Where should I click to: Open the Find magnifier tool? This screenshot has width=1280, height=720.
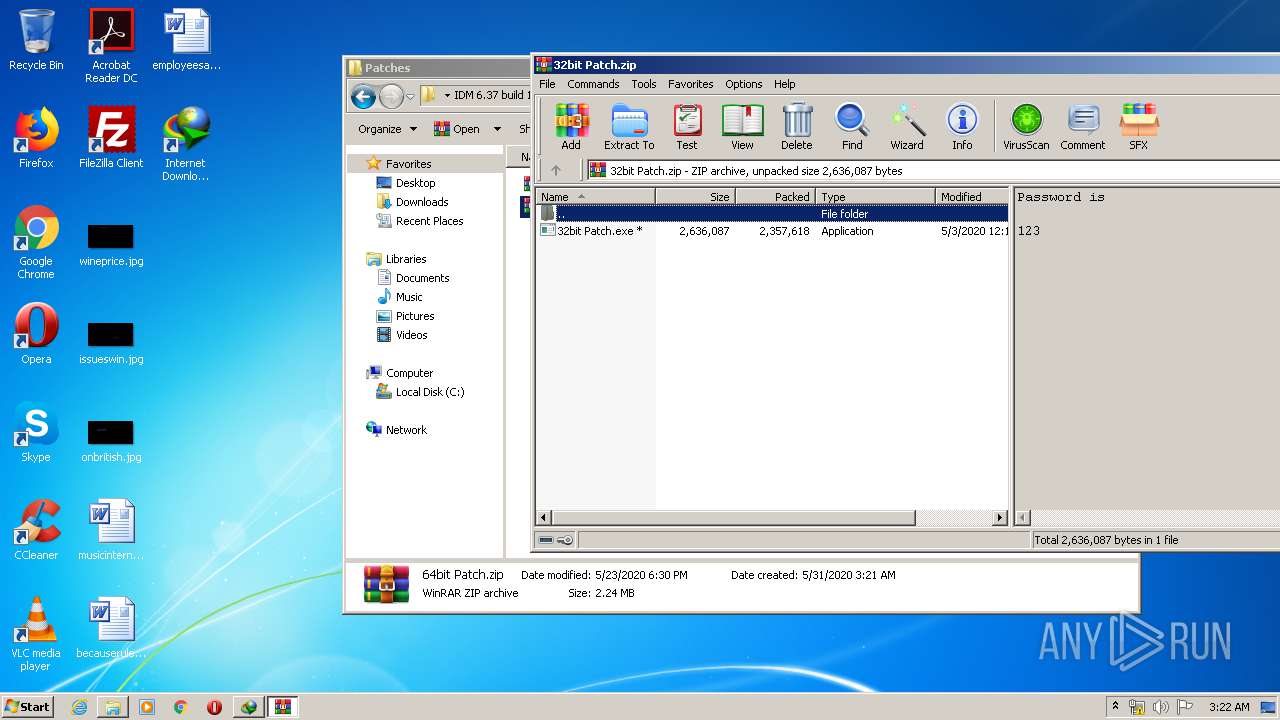coord(852,127)
